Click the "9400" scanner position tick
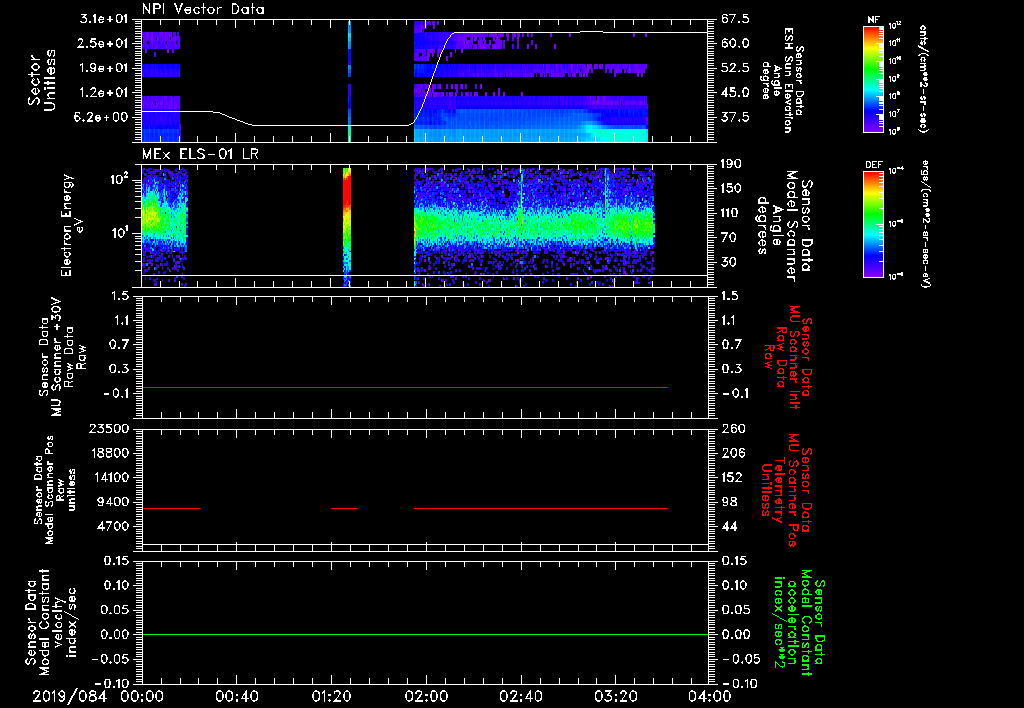Viewport: 1024px width, 708px height. point(112,502)
